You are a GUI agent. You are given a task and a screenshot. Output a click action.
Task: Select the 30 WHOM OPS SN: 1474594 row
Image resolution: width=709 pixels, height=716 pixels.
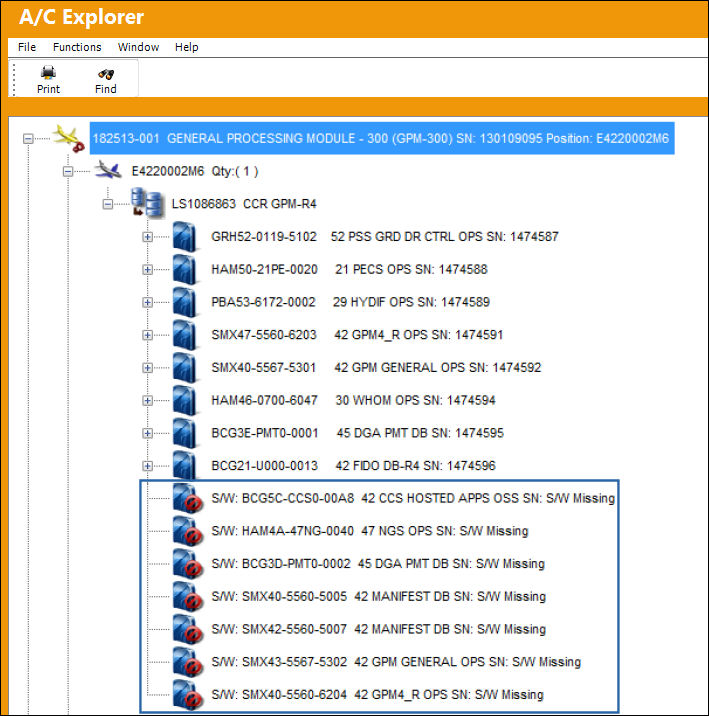[x=353, y=400]
